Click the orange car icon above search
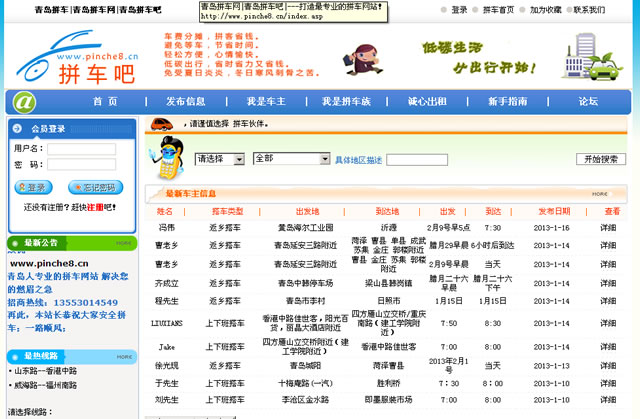Viewport: 640px width, 419px height. click(x=160, y=124)
